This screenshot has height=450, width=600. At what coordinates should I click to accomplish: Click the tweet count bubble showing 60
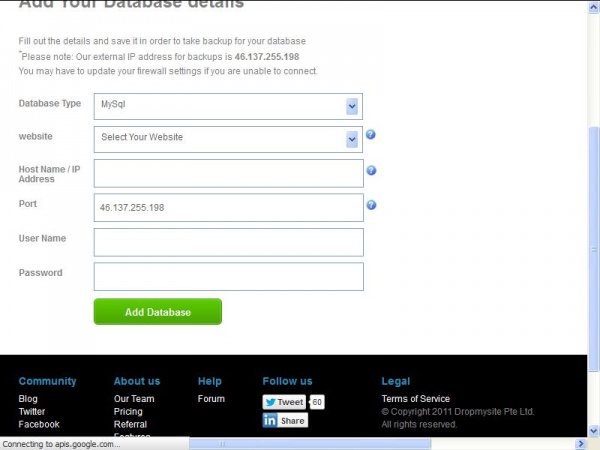click(x=317, y=402)
